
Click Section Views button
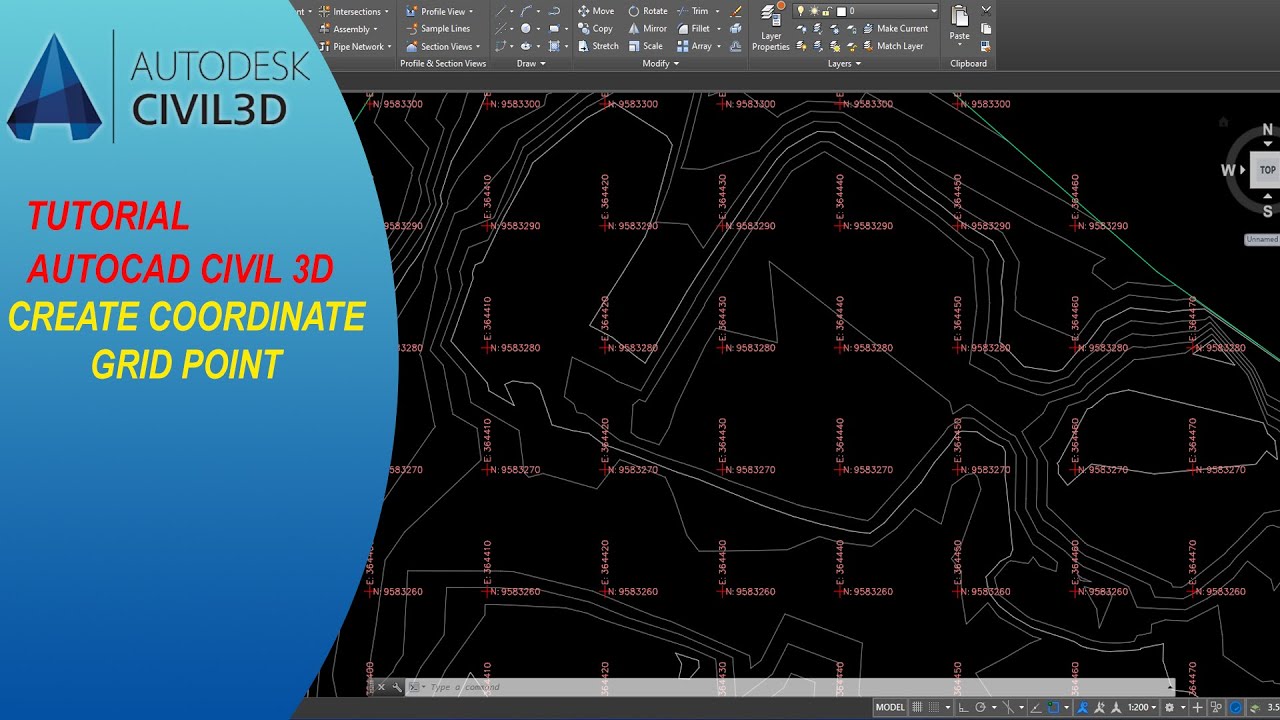pos(443,46)
